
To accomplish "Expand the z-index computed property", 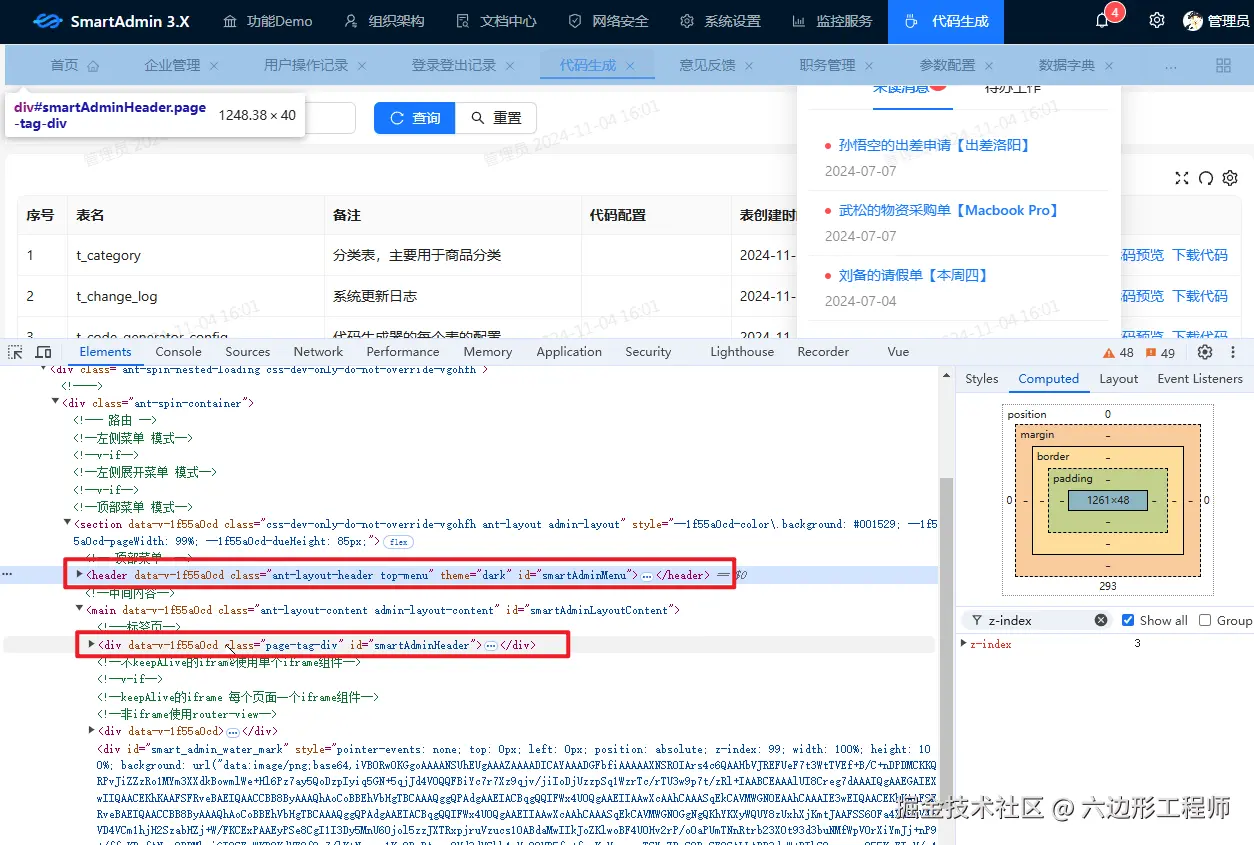I will click(x=964, y=644).
